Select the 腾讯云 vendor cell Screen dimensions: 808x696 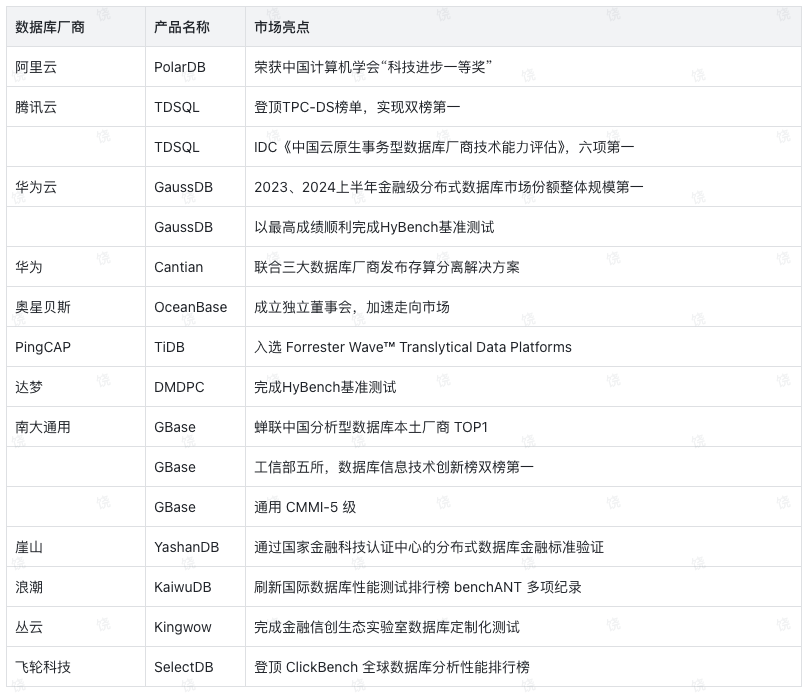pos(76,107)
